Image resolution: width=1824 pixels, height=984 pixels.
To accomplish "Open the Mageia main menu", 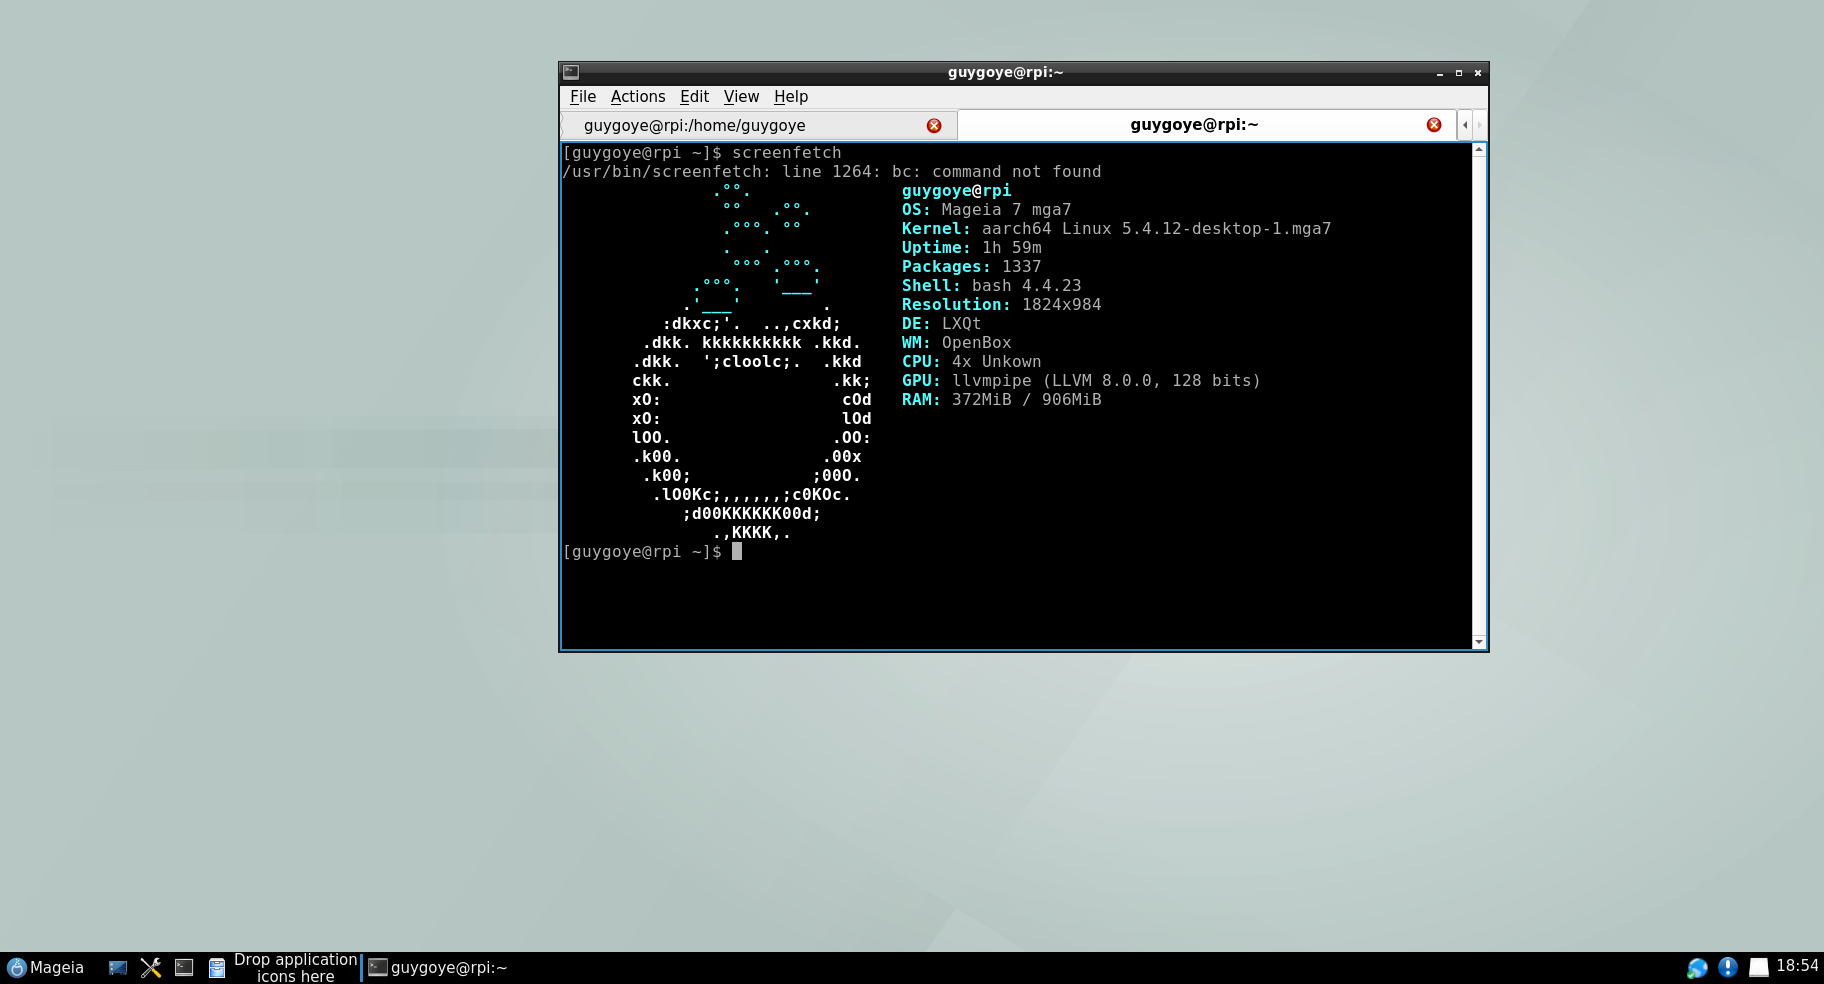I will (x=46, y=967).
